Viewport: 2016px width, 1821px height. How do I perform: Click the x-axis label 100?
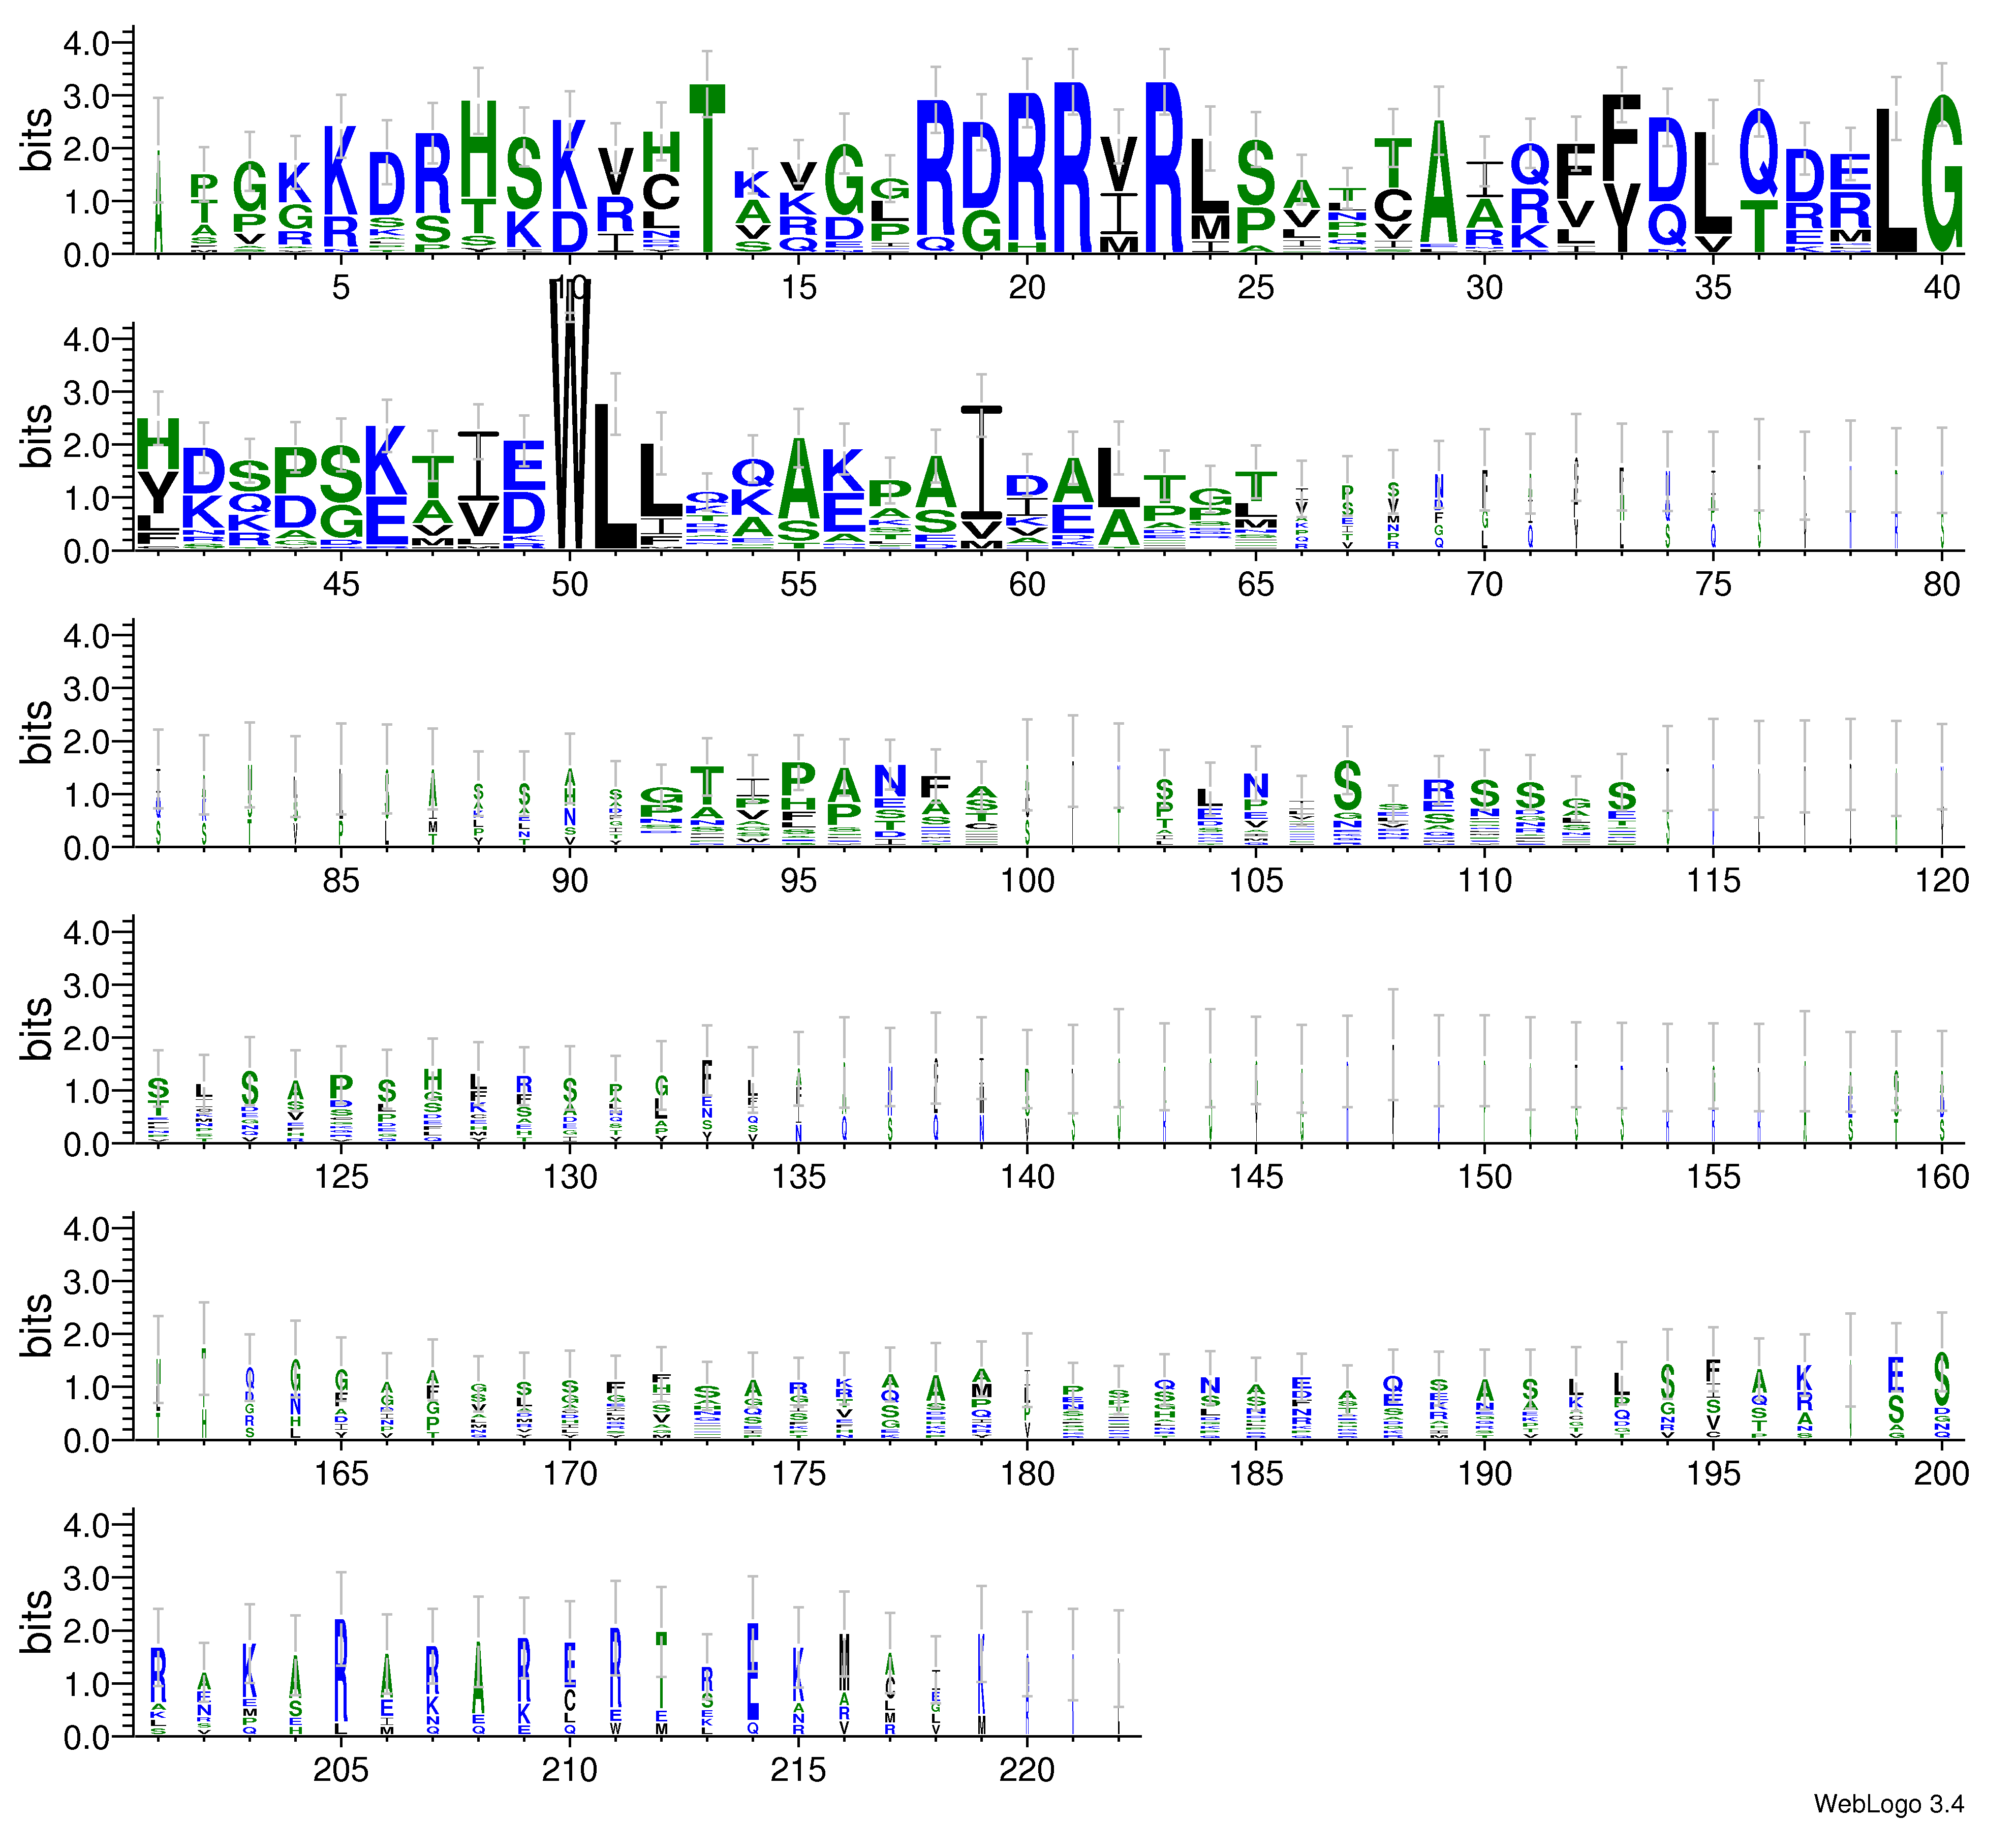pyautogui.click(x=1027, y=880)
